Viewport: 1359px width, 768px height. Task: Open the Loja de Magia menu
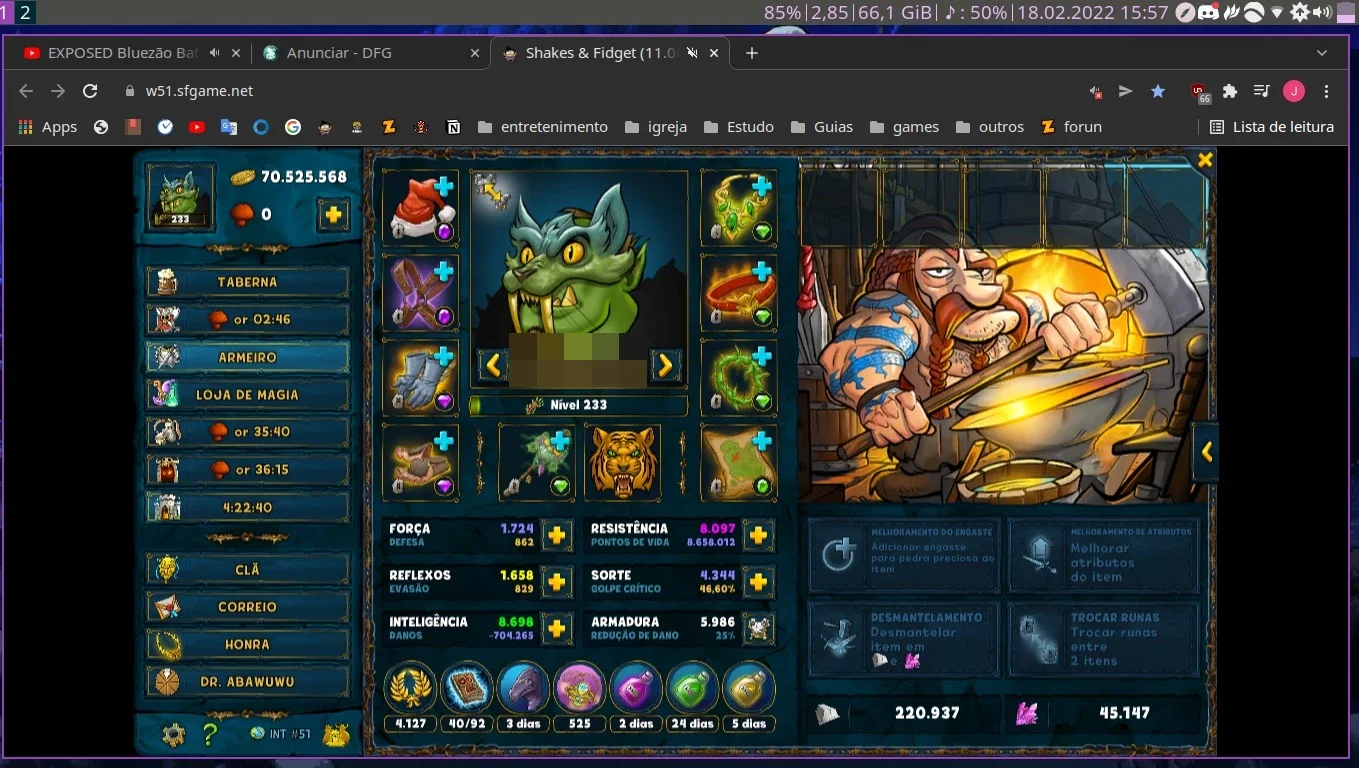[x=248, y=394]
